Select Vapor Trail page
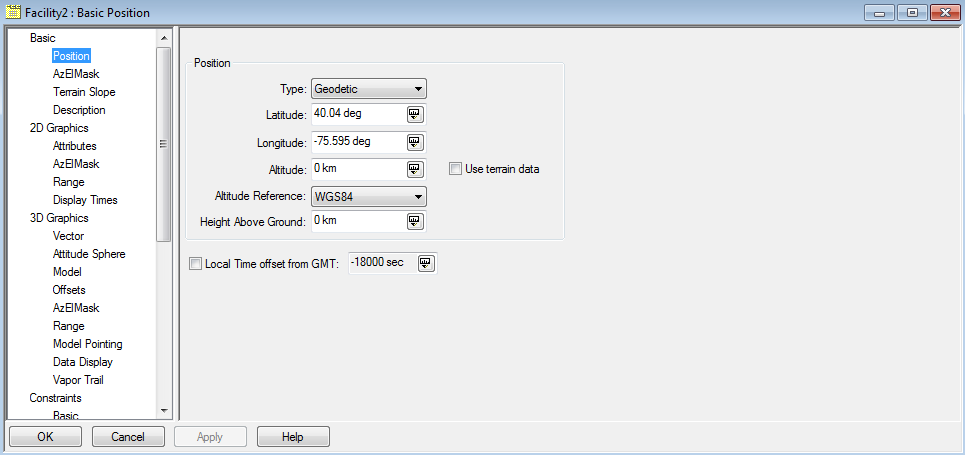The width and height of the screenshot is (965, 455). click(x=78, y=380)
